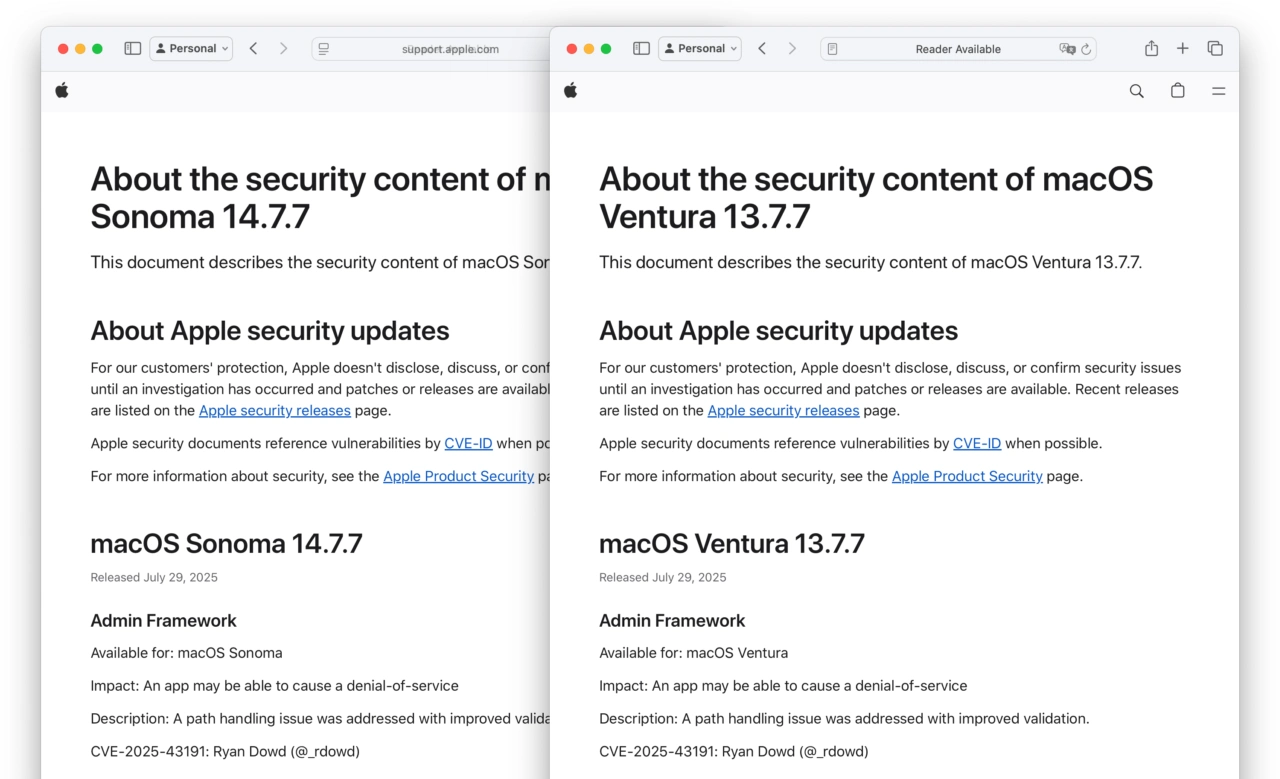Open the Personal profile dropdown in Sonoma window
This screenshot has width=1280, height=779.
191,48
